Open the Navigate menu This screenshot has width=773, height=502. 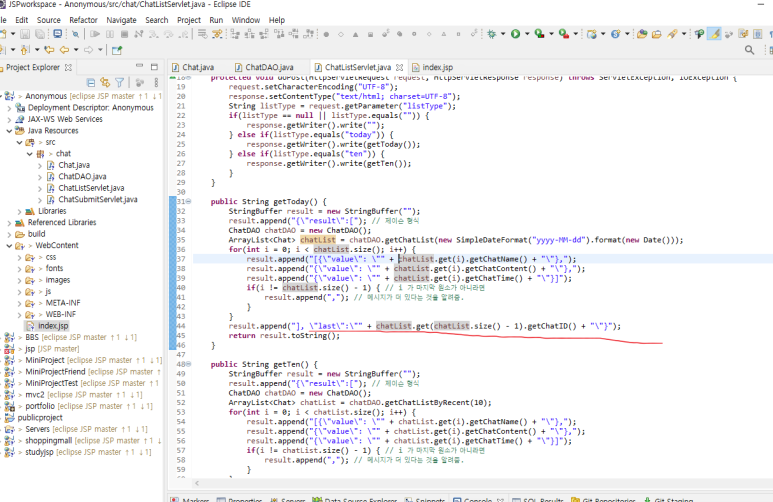pyautogui.click(x=121, y=20)
